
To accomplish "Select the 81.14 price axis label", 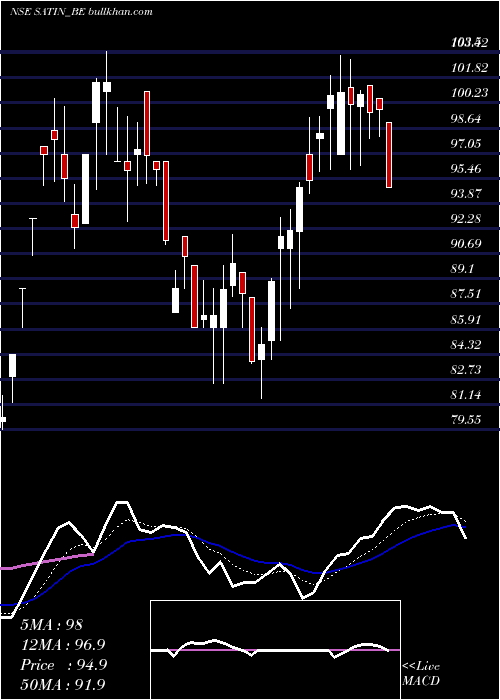I will tap(466, 395).
